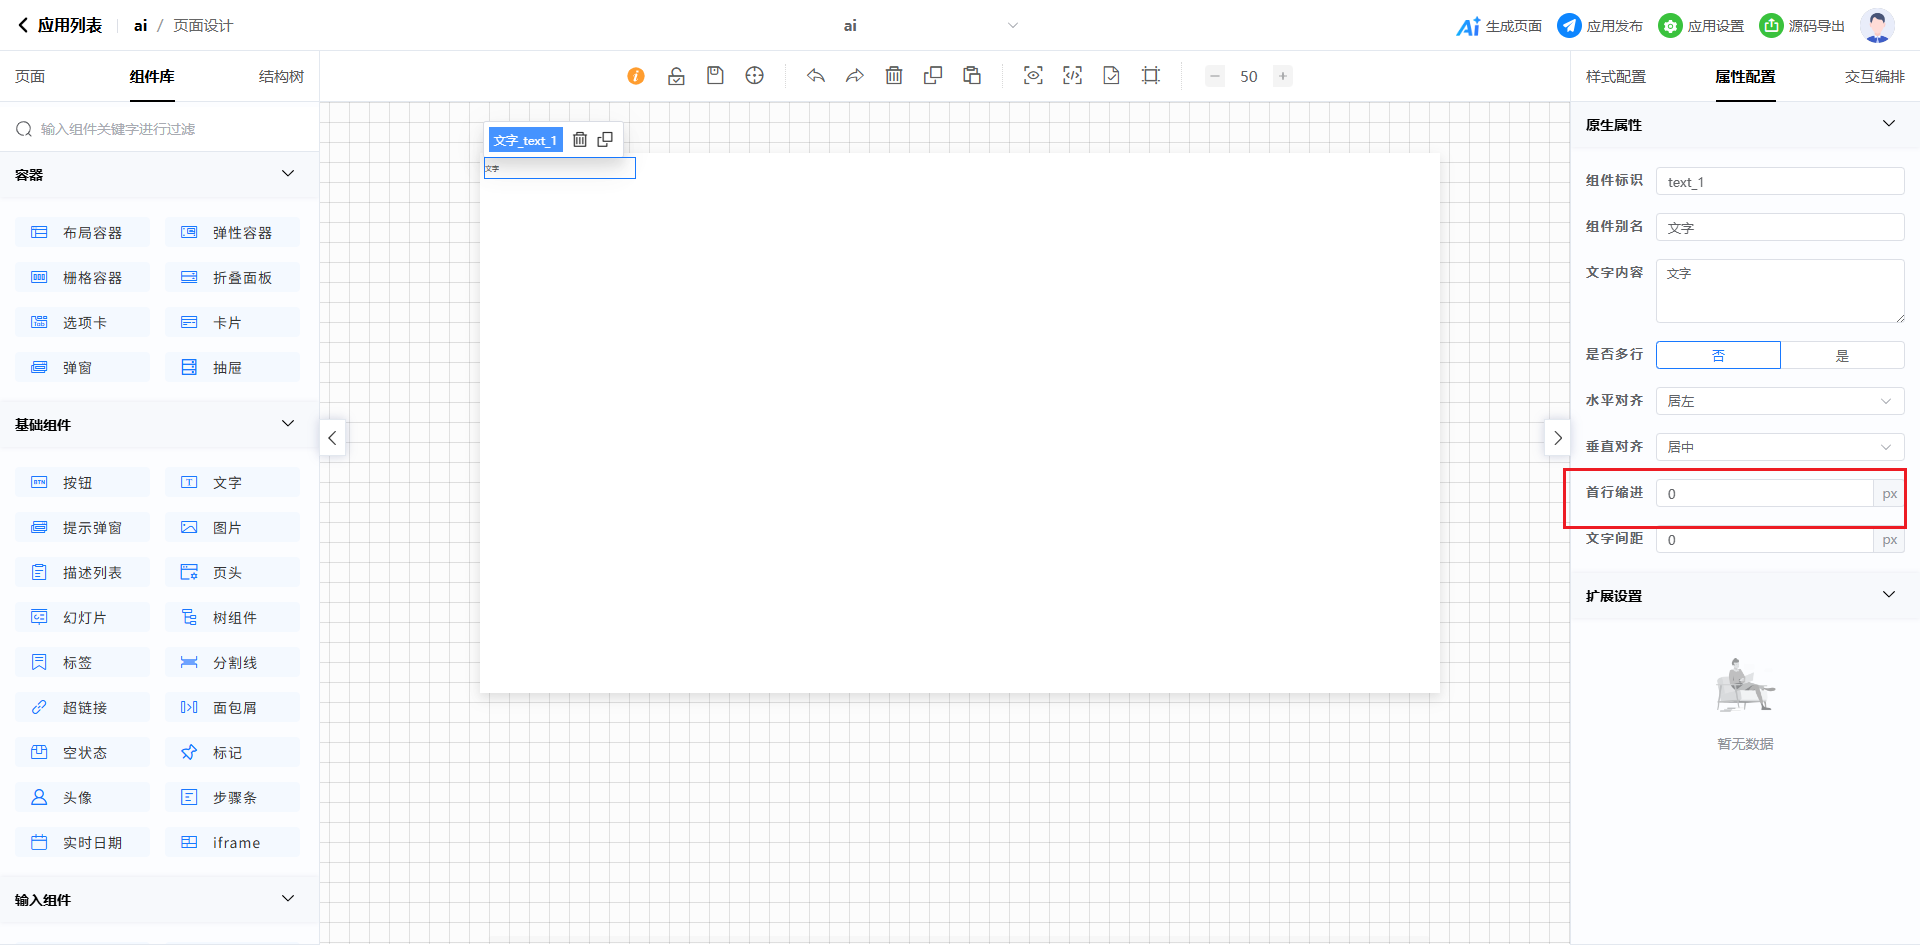Set 是否多行 to 是
Screen dimensions: 1920x945
point(1842,355)
